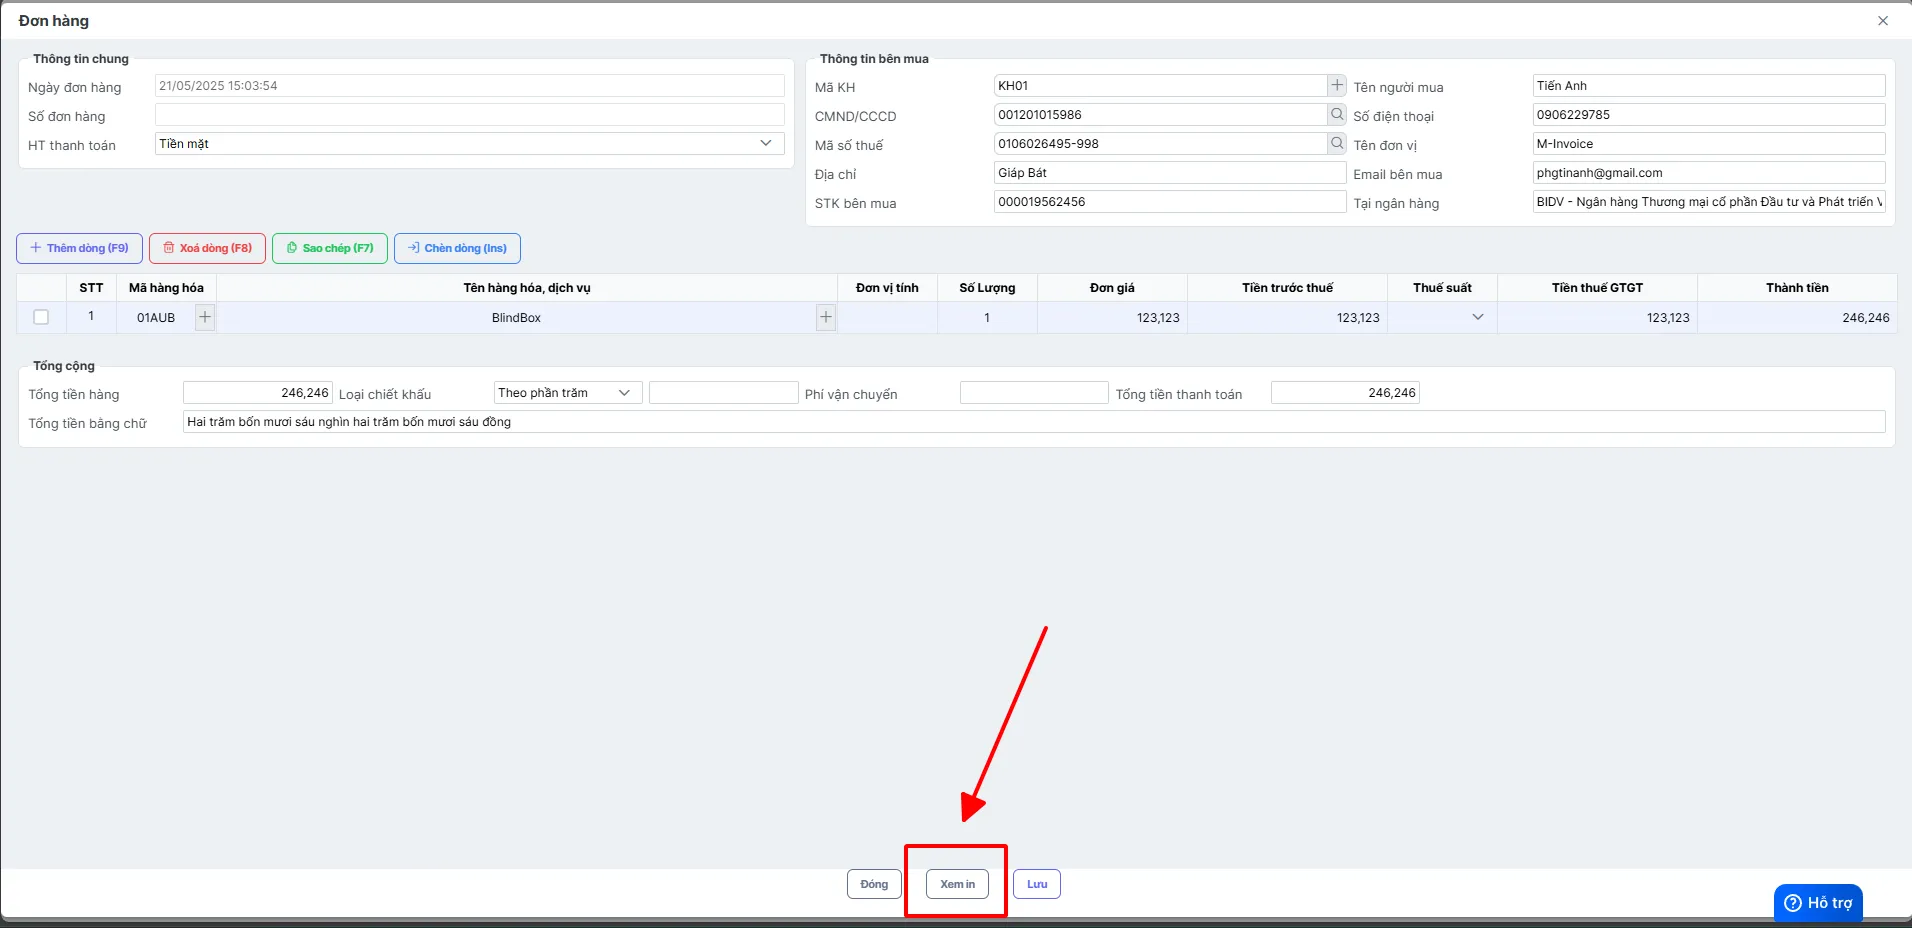The height and width of the screenshot is (928, 1912).
Task: Click BlindBox product name cell
Action: click(x=516, y=317)
